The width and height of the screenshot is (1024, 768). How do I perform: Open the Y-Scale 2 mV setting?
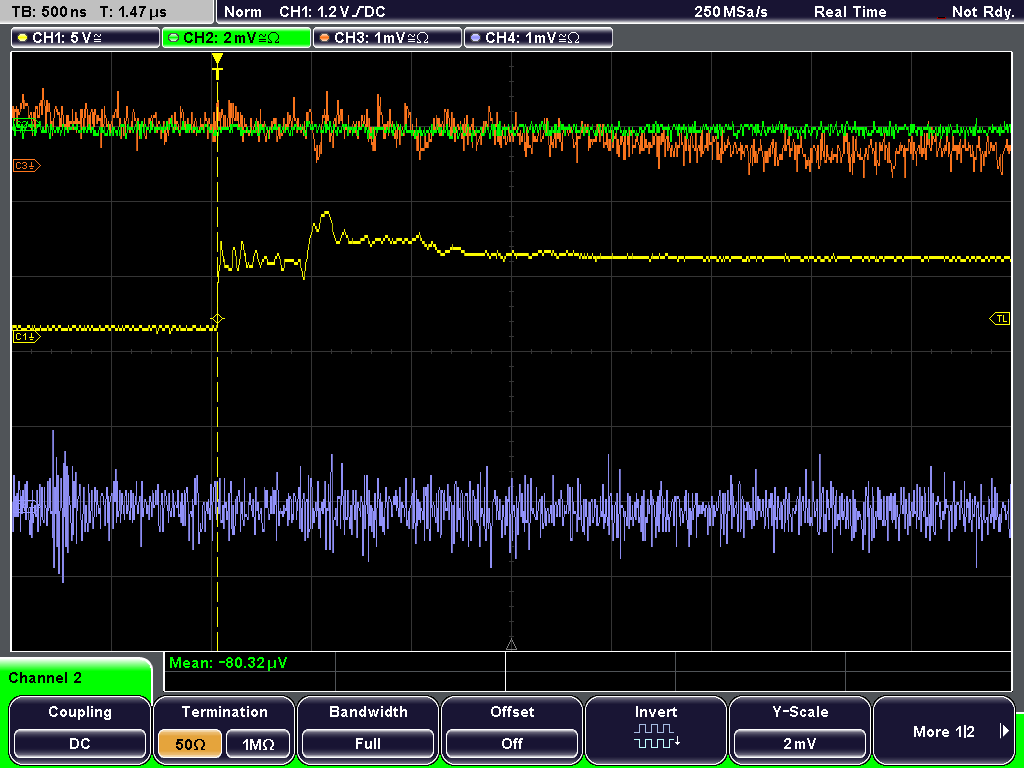pos(799,729)
